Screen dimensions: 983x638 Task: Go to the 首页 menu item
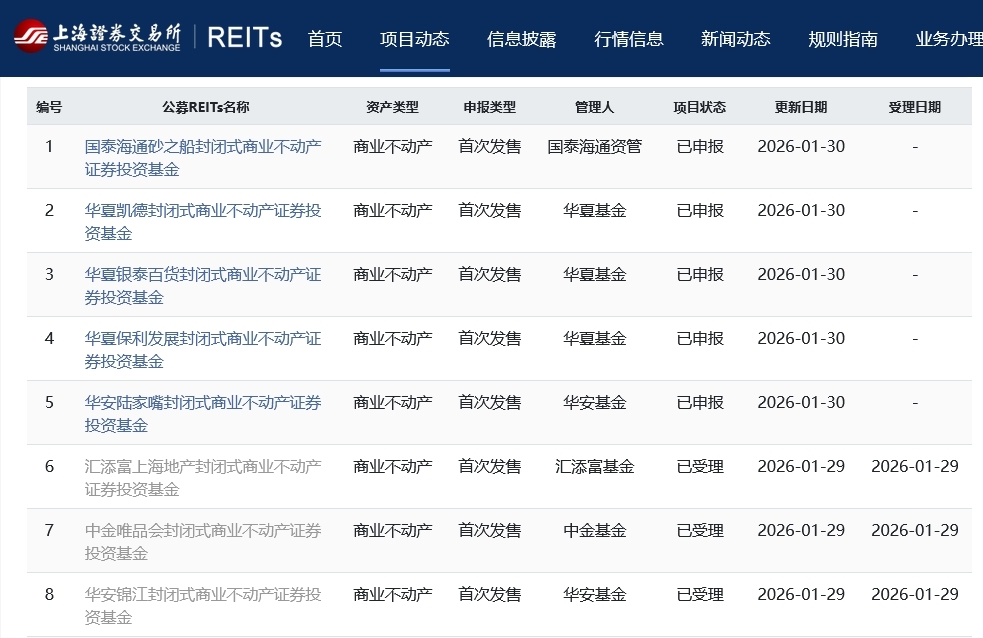click(x=325, y=39)
